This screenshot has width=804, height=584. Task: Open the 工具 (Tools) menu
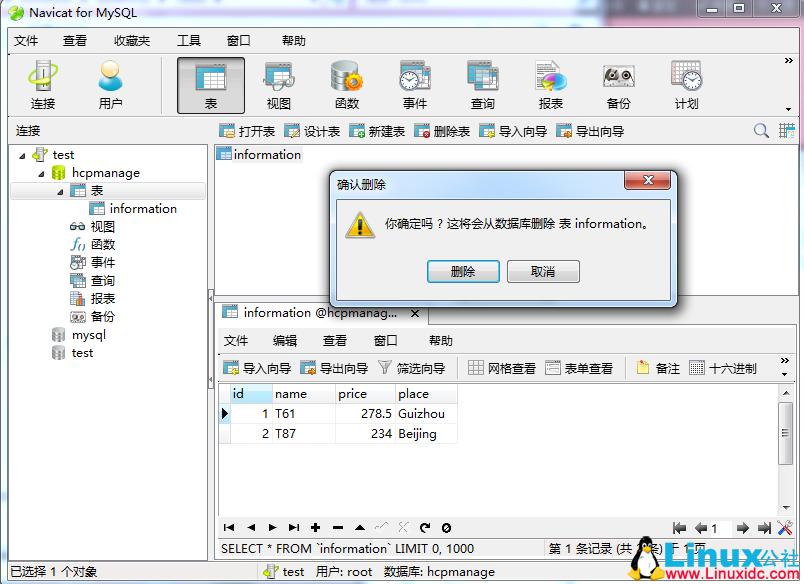pyautogui.click(x=189, y=41)
